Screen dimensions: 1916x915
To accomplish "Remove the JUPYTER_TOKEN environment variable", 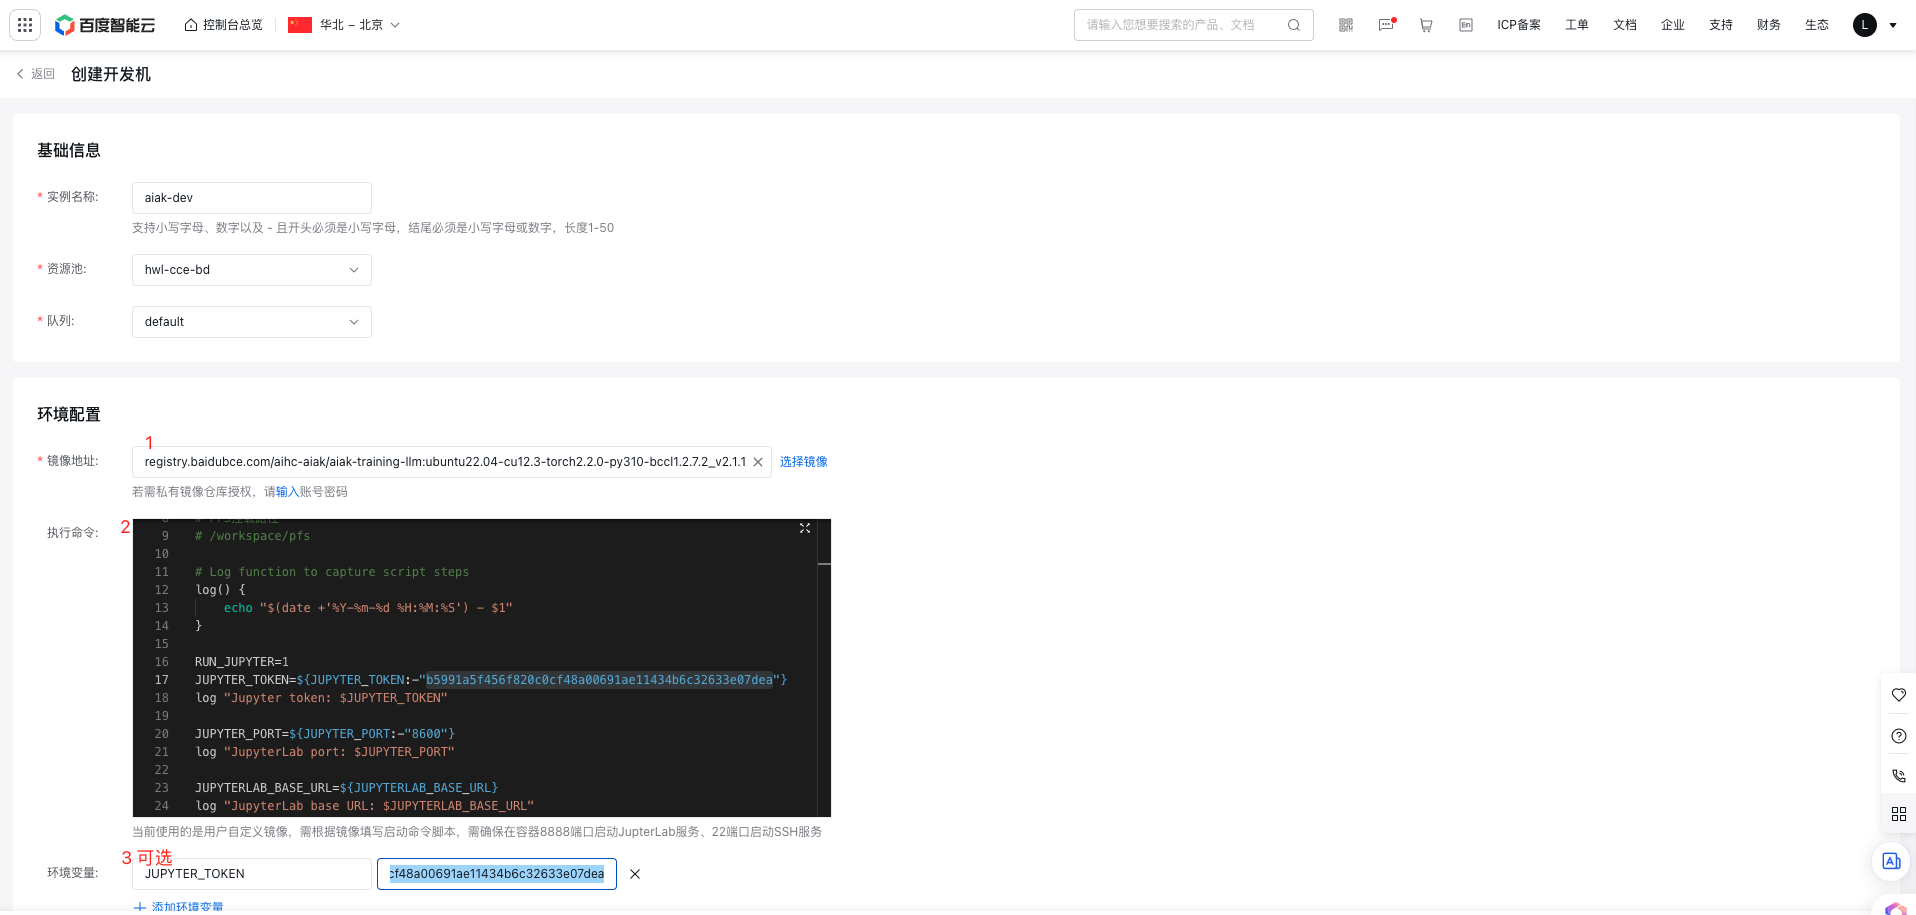I will click(x=635, y=874).
